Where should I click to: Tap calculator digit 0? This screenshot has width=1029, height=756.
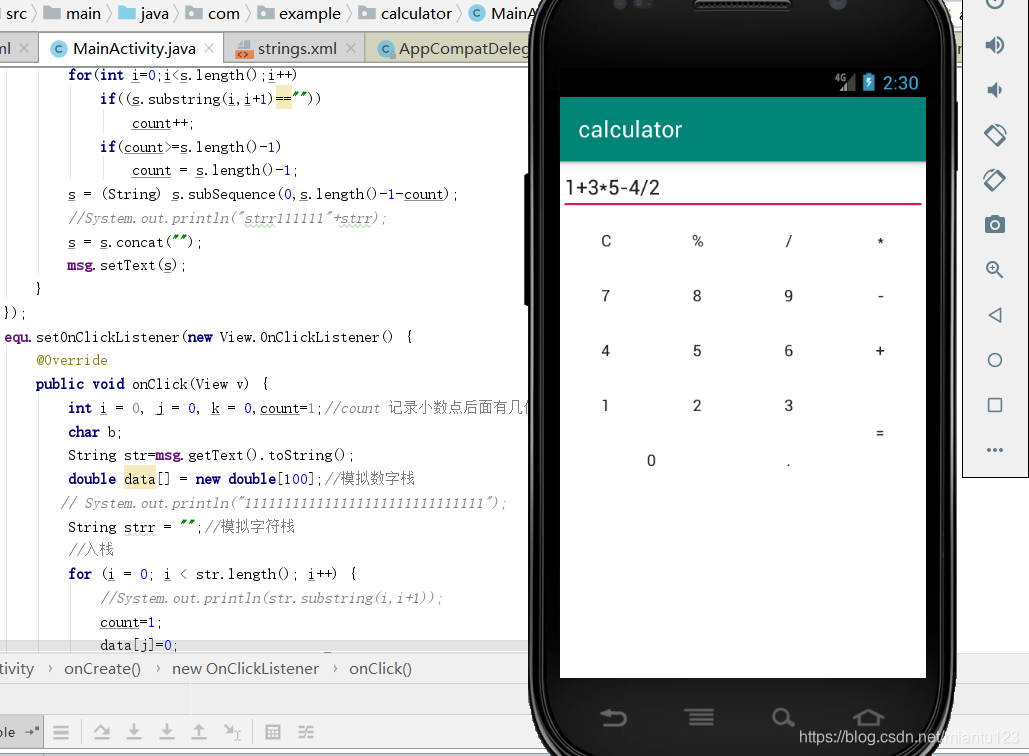click(651, 461)
